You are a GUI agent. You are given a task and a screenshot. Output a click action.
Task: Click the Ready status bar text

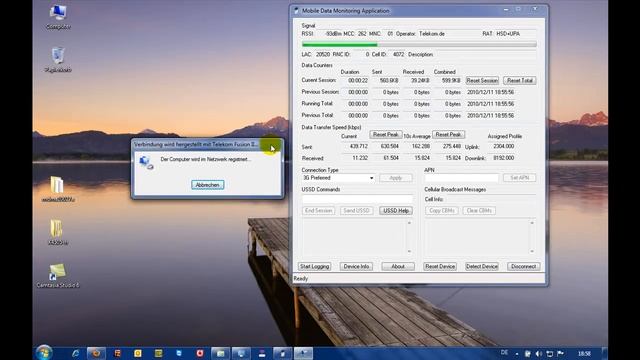(301, 279)
